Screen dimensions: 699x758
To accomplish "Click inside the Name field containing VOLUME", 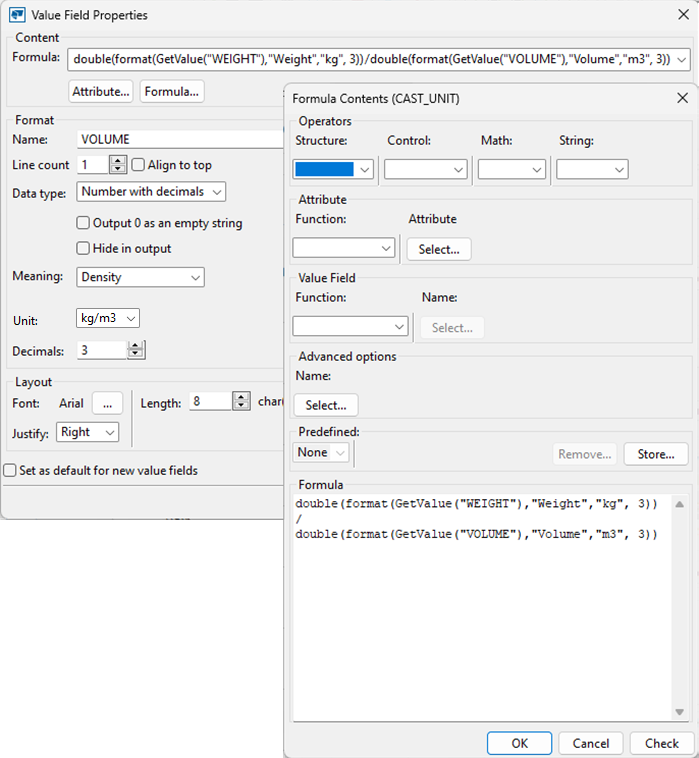I will [x=180, y=139].
